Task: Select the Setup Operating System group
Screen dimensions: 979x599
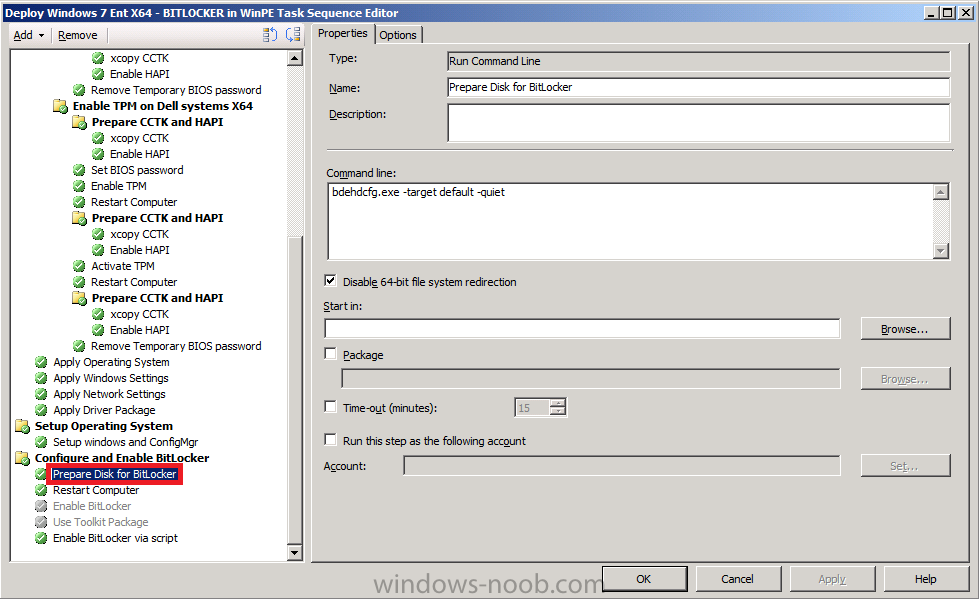Action: click(104, 426)
